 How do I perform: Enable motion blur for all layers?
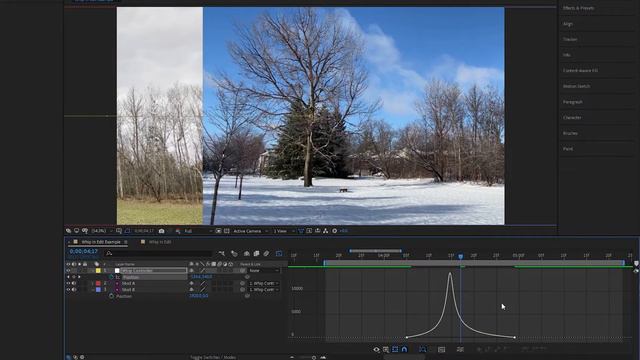tap(266, 253)
